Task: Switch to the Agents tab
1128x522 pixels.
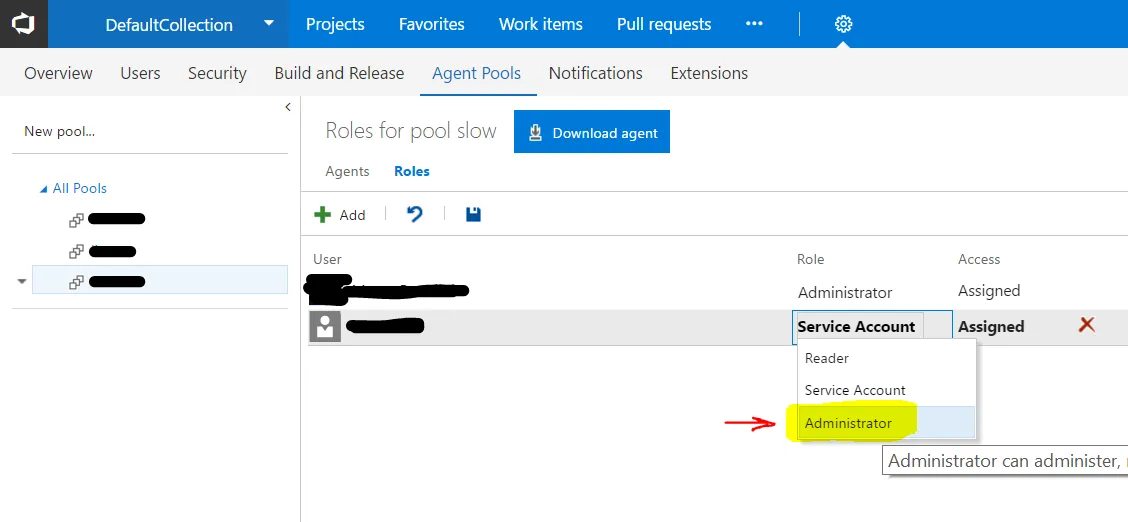Action: [347, 171]
